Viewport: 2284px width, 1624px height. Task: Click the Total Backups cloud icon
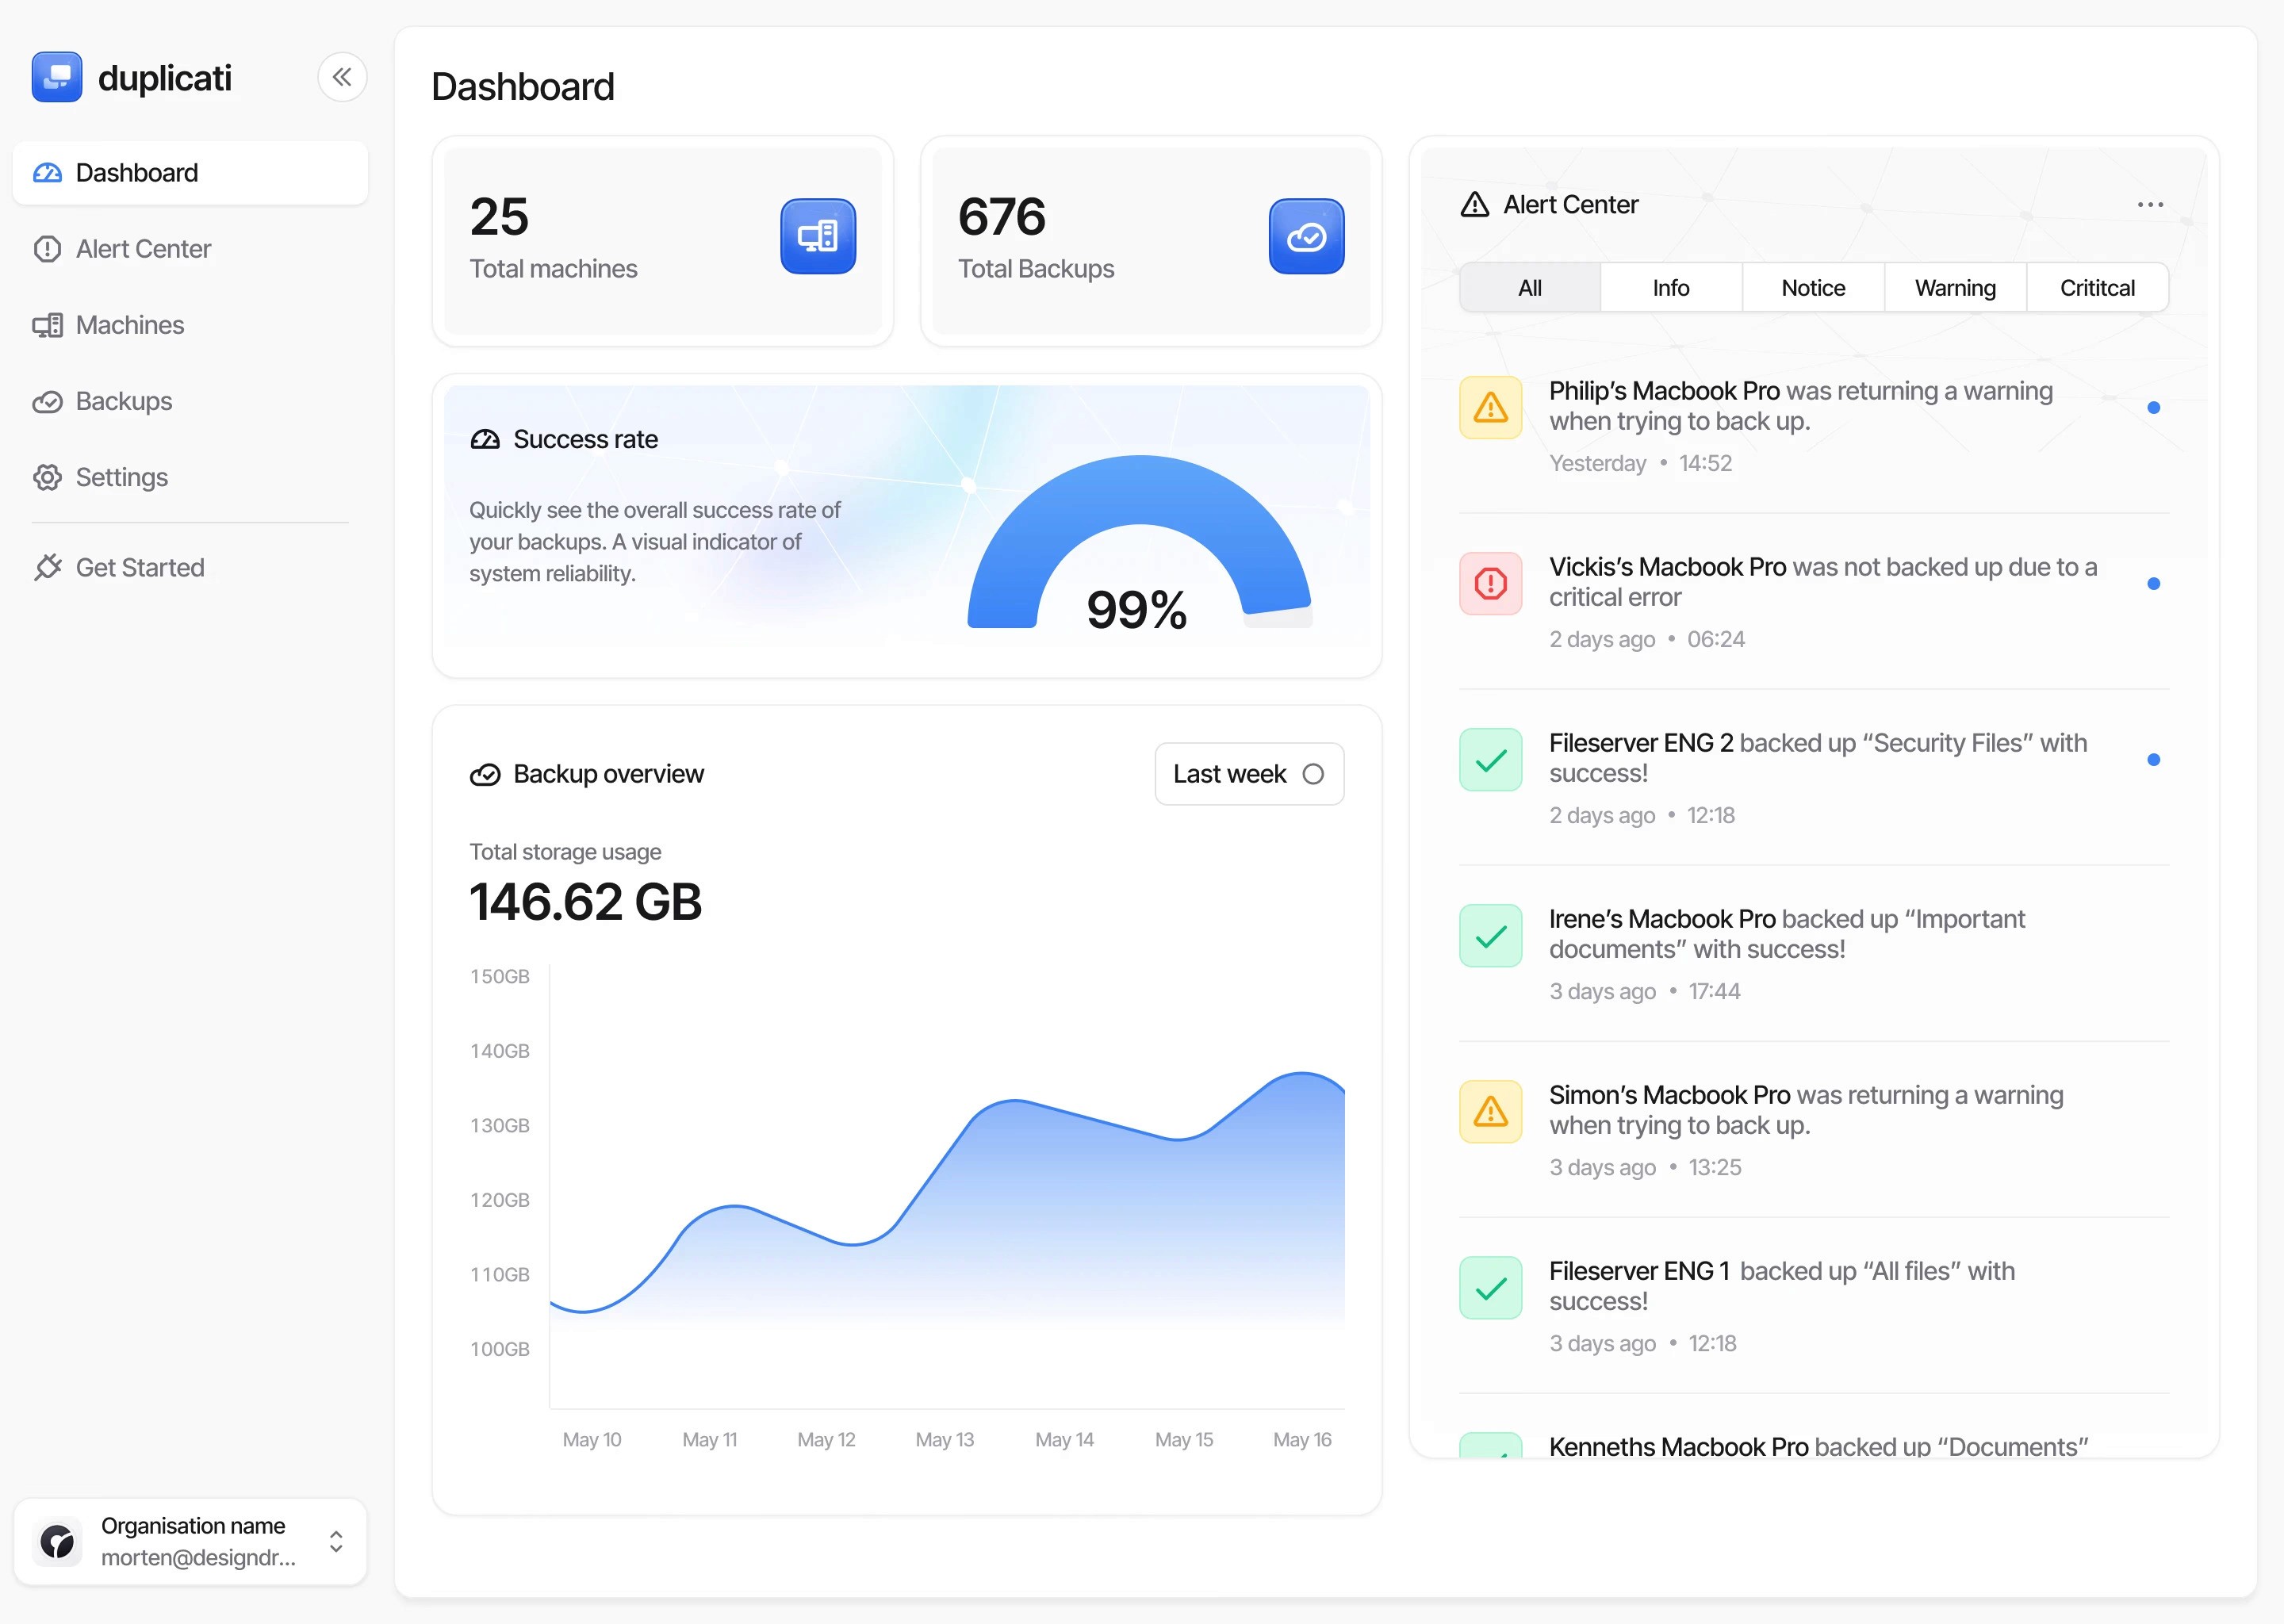(1305, 236)
